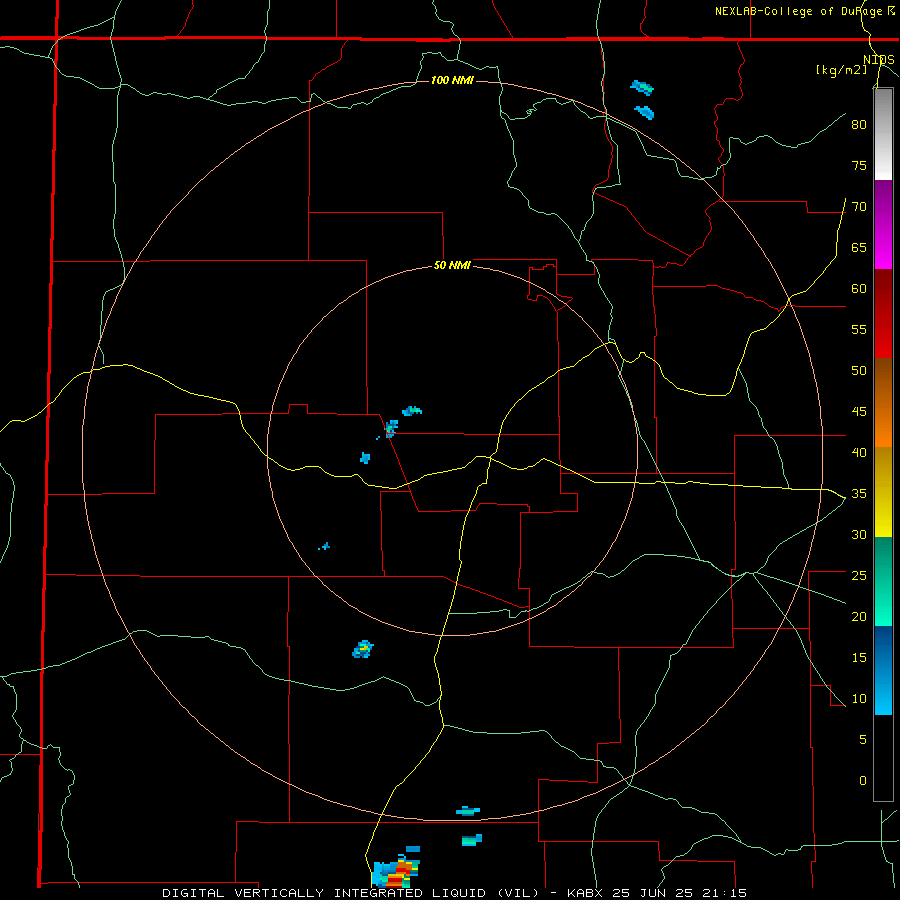900x900 pixels.
Task: Click the value 75 on the scale
Action: pos(859,165)
